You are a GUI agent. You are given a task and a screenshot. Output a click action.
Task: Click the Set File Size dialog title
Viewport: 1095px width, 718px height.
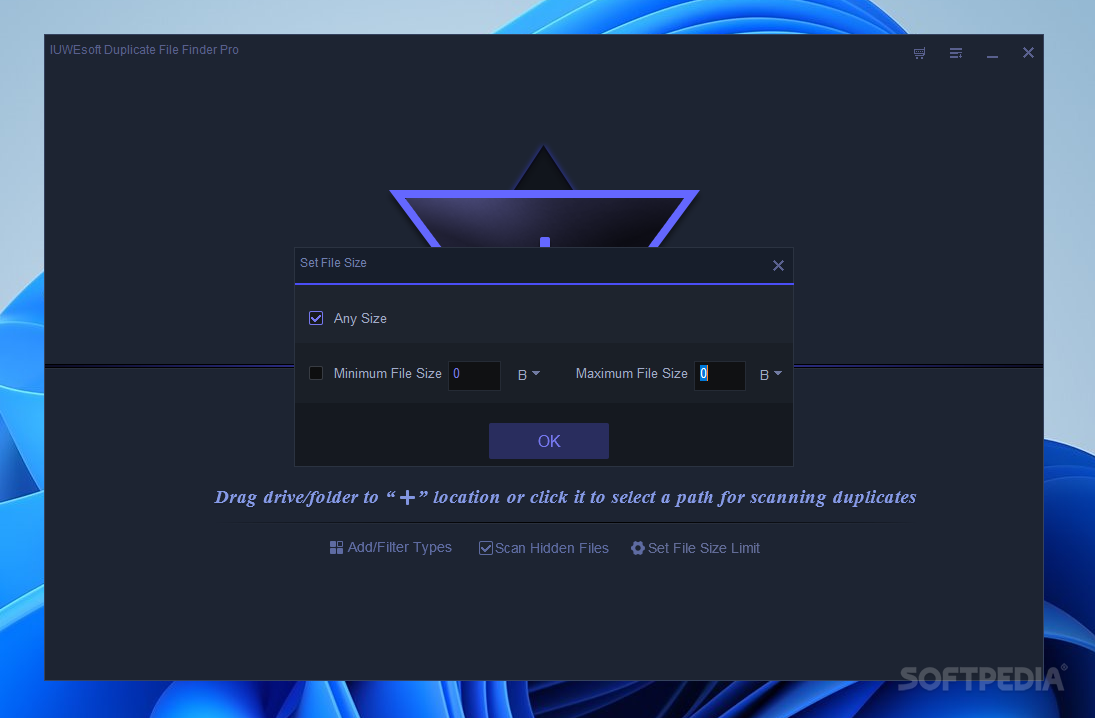[333, 263]
